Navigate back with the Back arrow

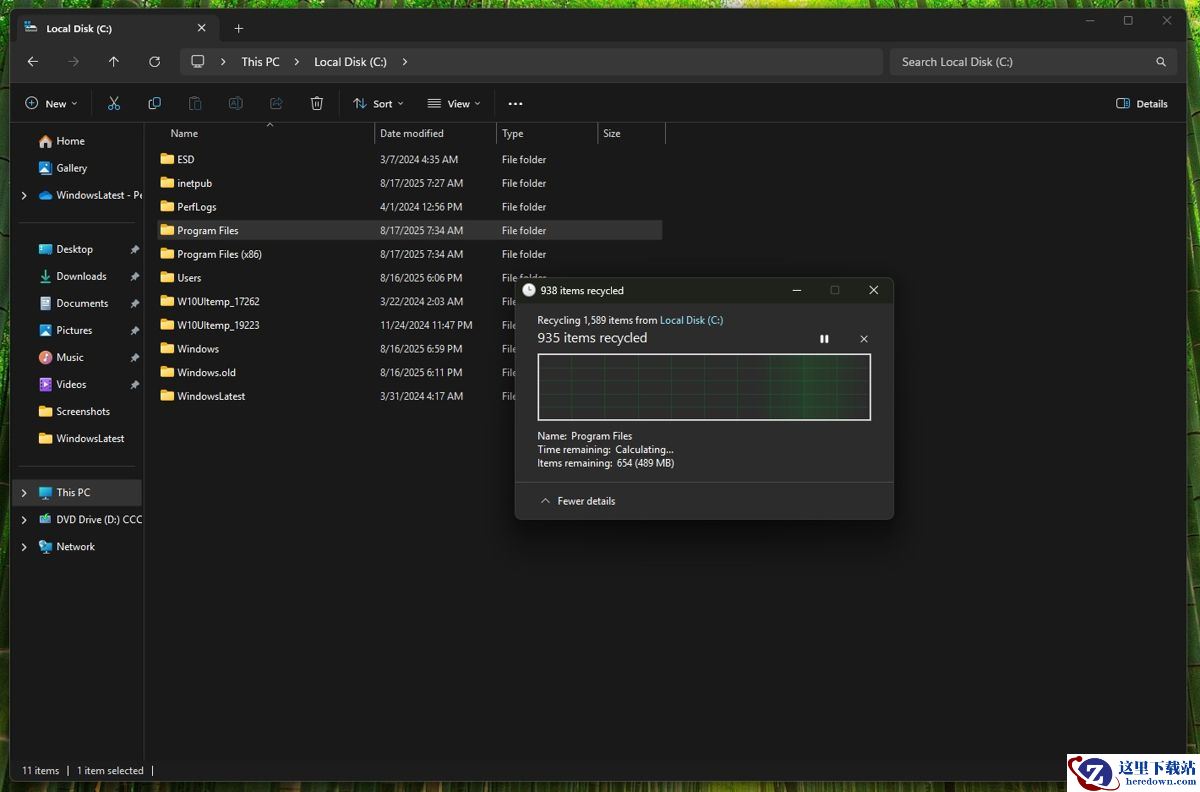[x=33, y=62]
